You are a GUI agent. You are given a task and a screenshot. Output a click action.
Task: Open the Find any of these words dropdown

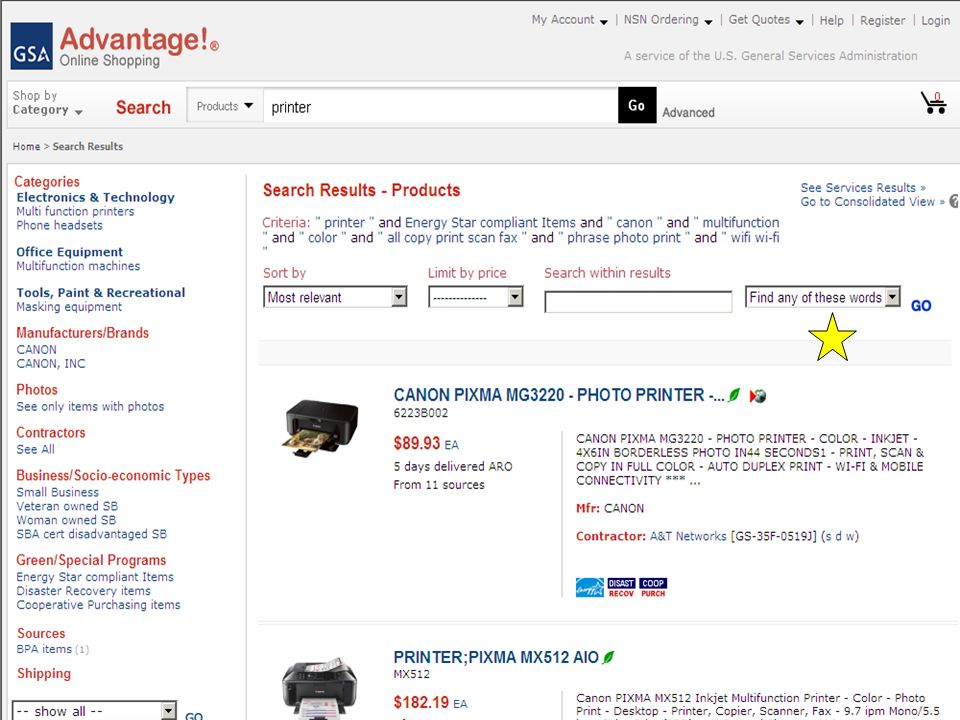coord(823,297)
